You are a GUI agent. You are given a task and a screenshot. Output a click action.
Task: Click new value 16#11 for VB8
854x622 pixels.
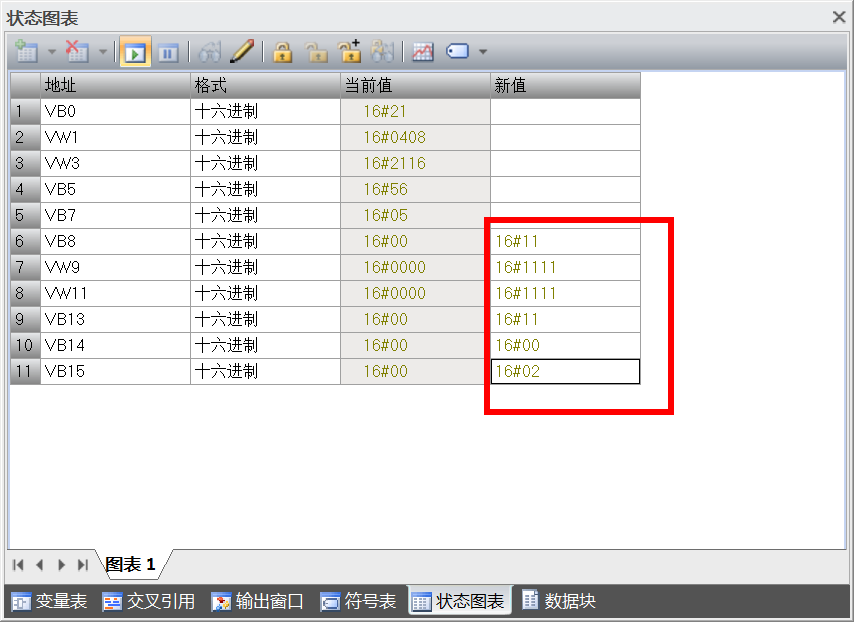(x=565, y=241)
